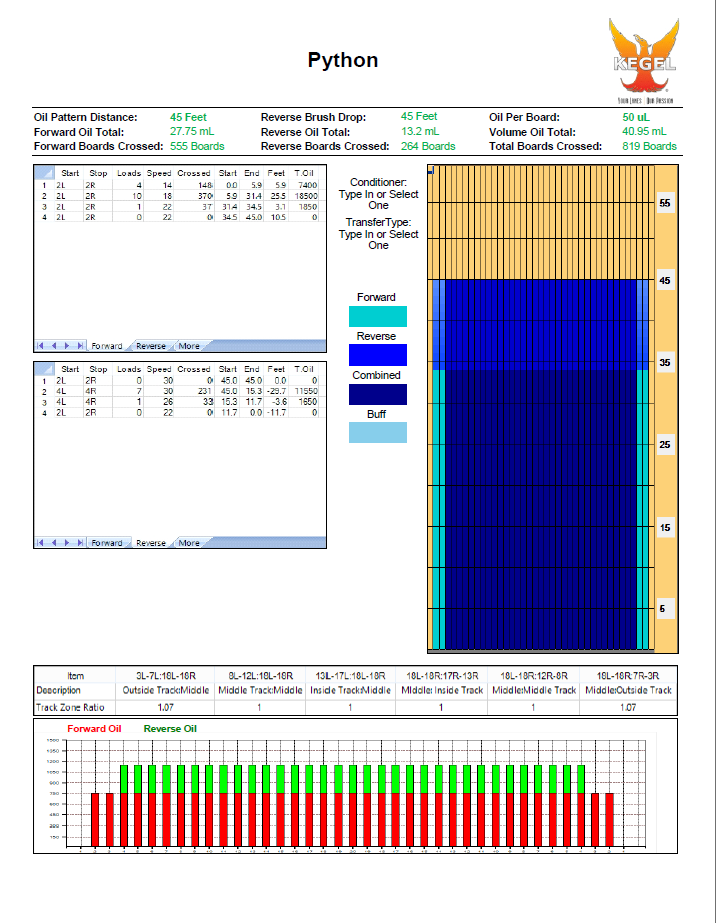Select the cell showing 10.5 feet

(276, 217)
